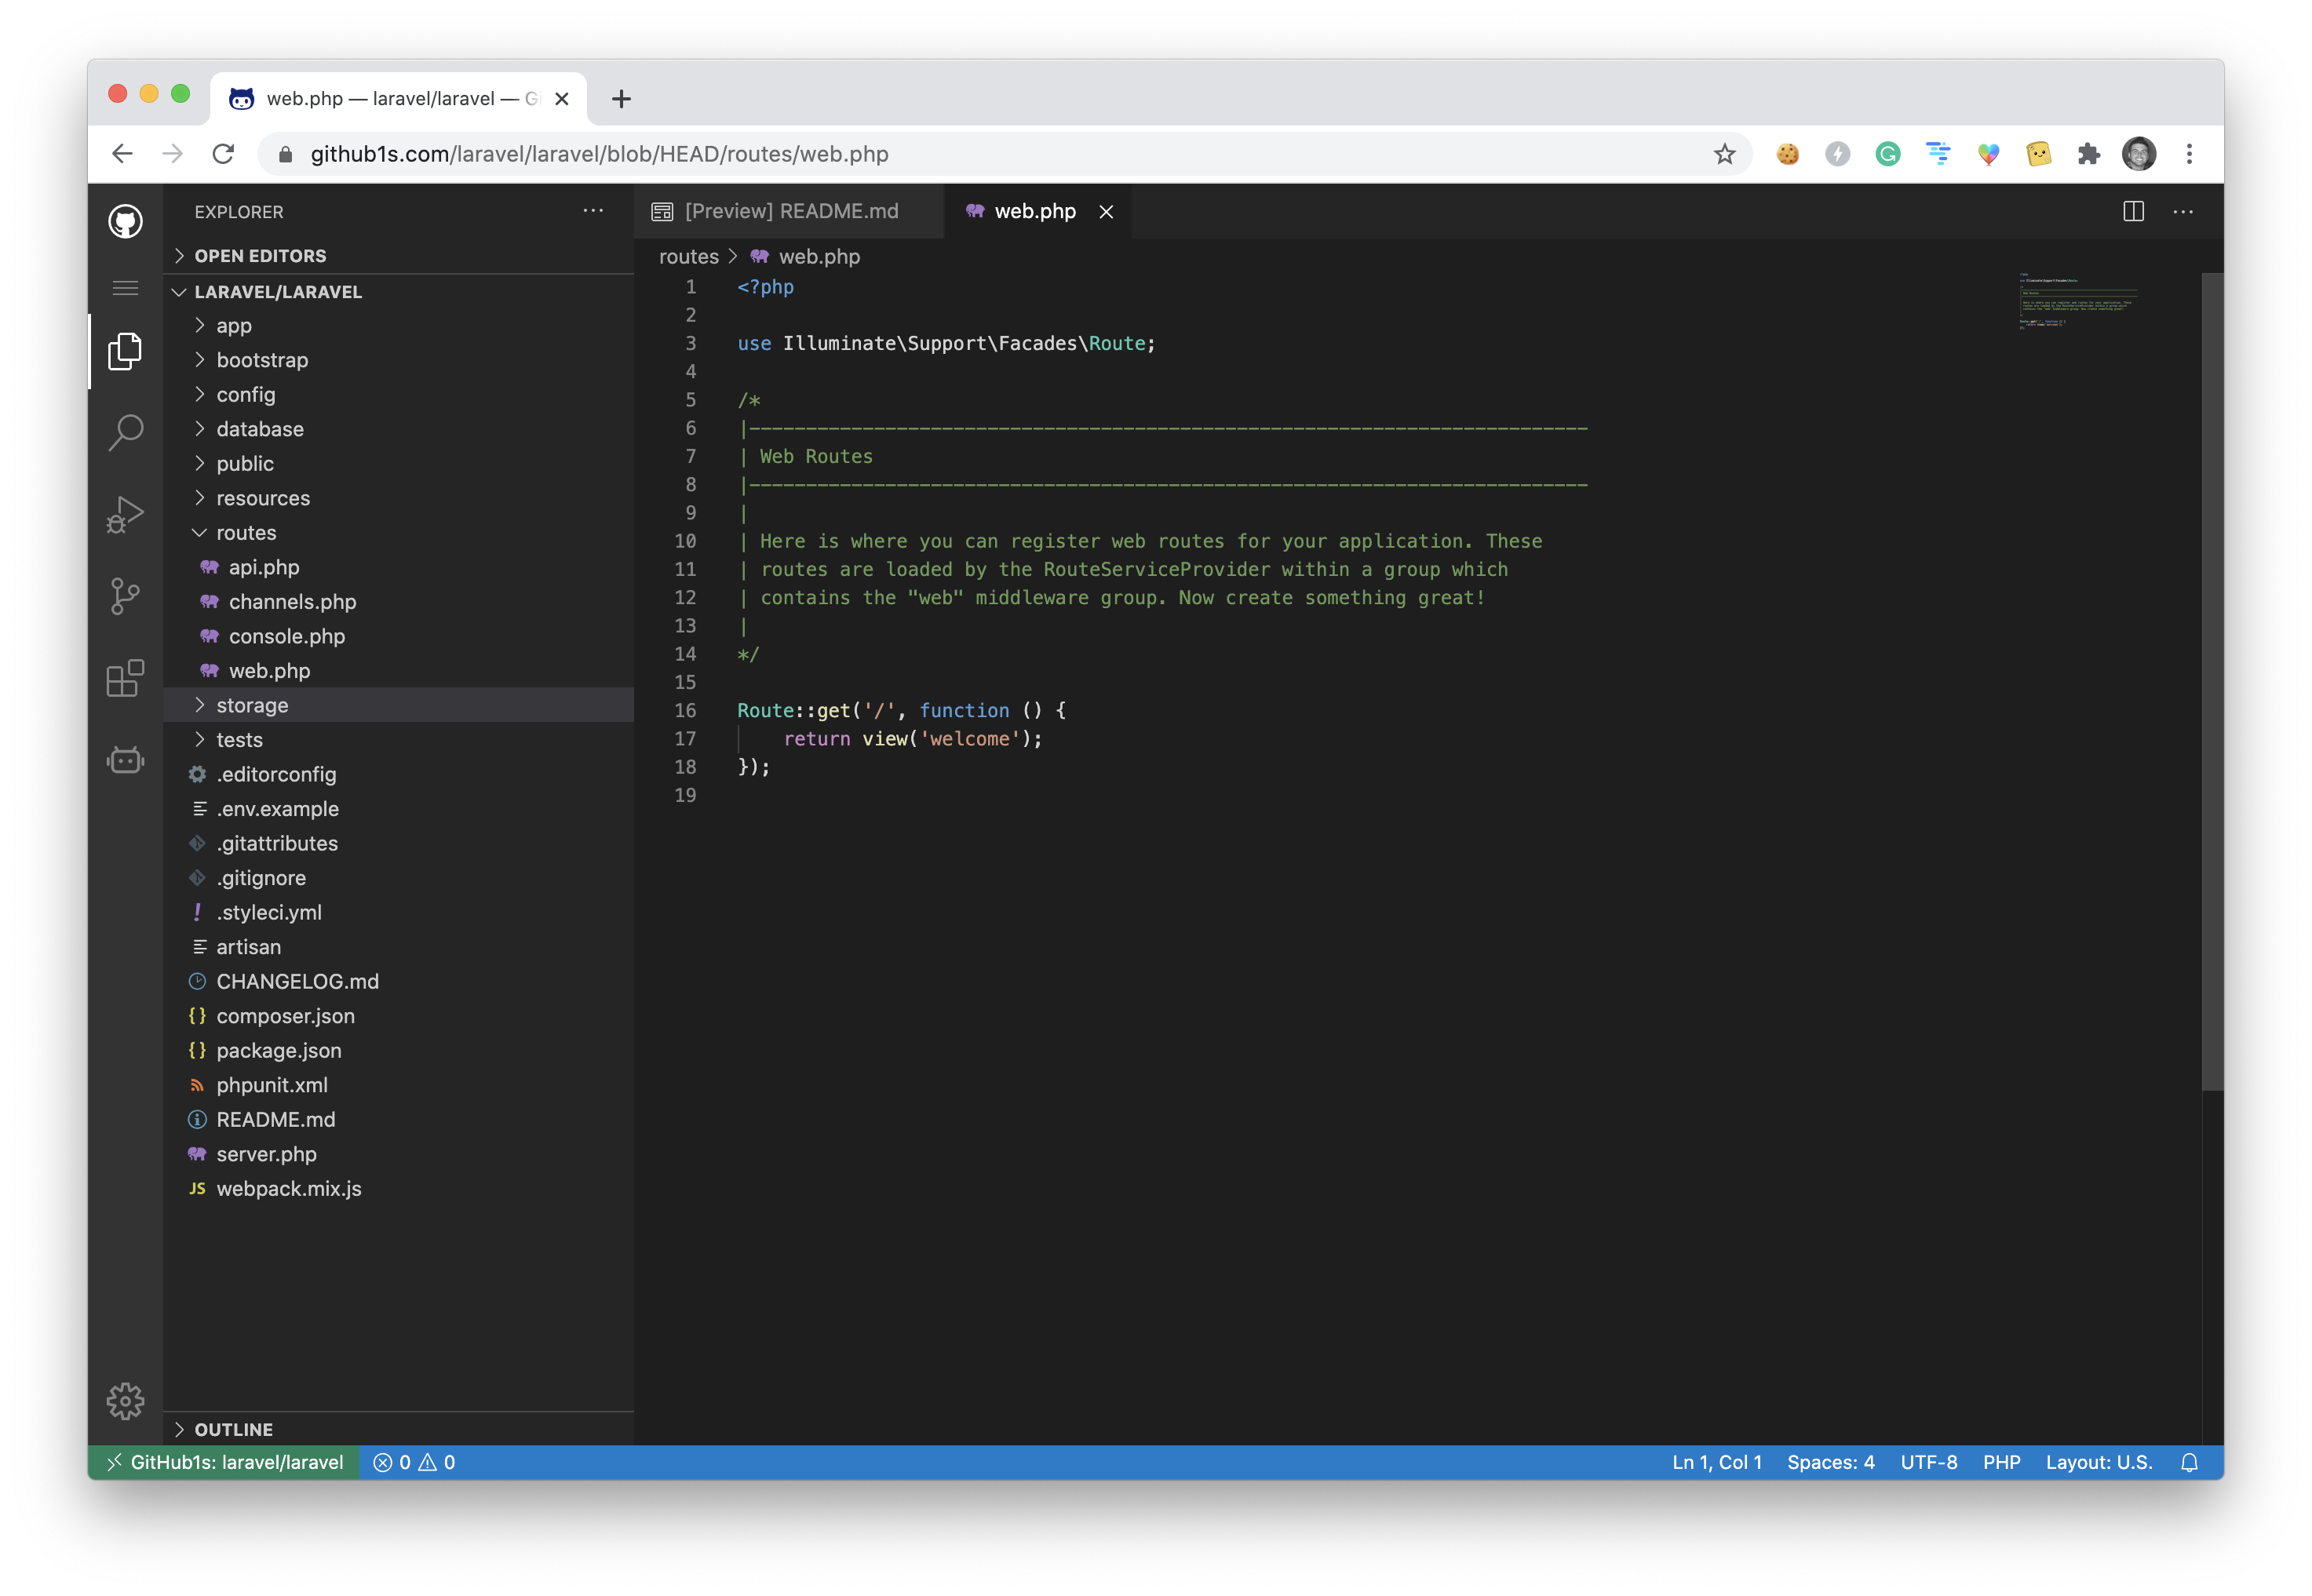Click web.php breadcrumb segment
The width and height of the screenshot is (2312, 1596).
[806, 256]
